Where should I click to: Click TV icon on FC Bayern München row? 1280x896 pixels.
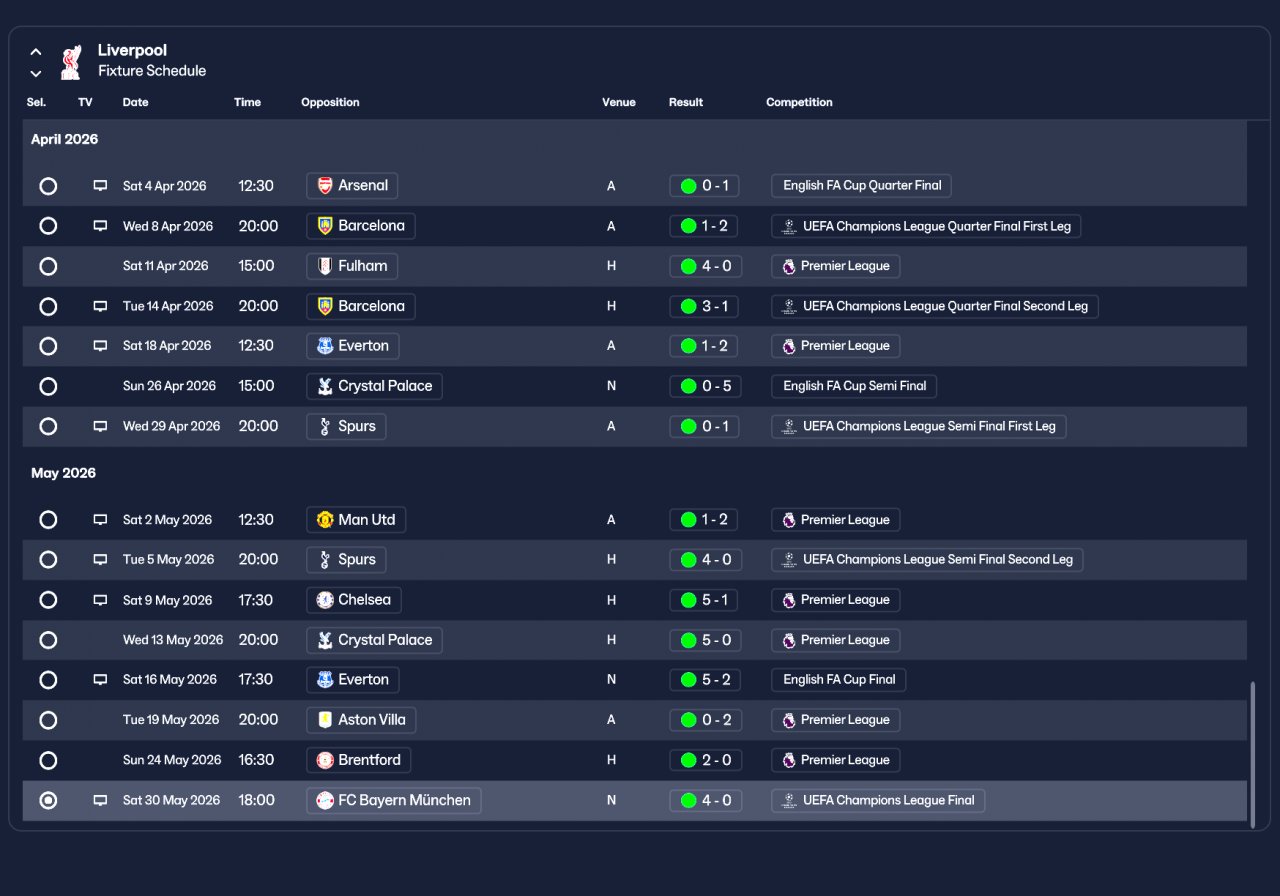point(100,800)
